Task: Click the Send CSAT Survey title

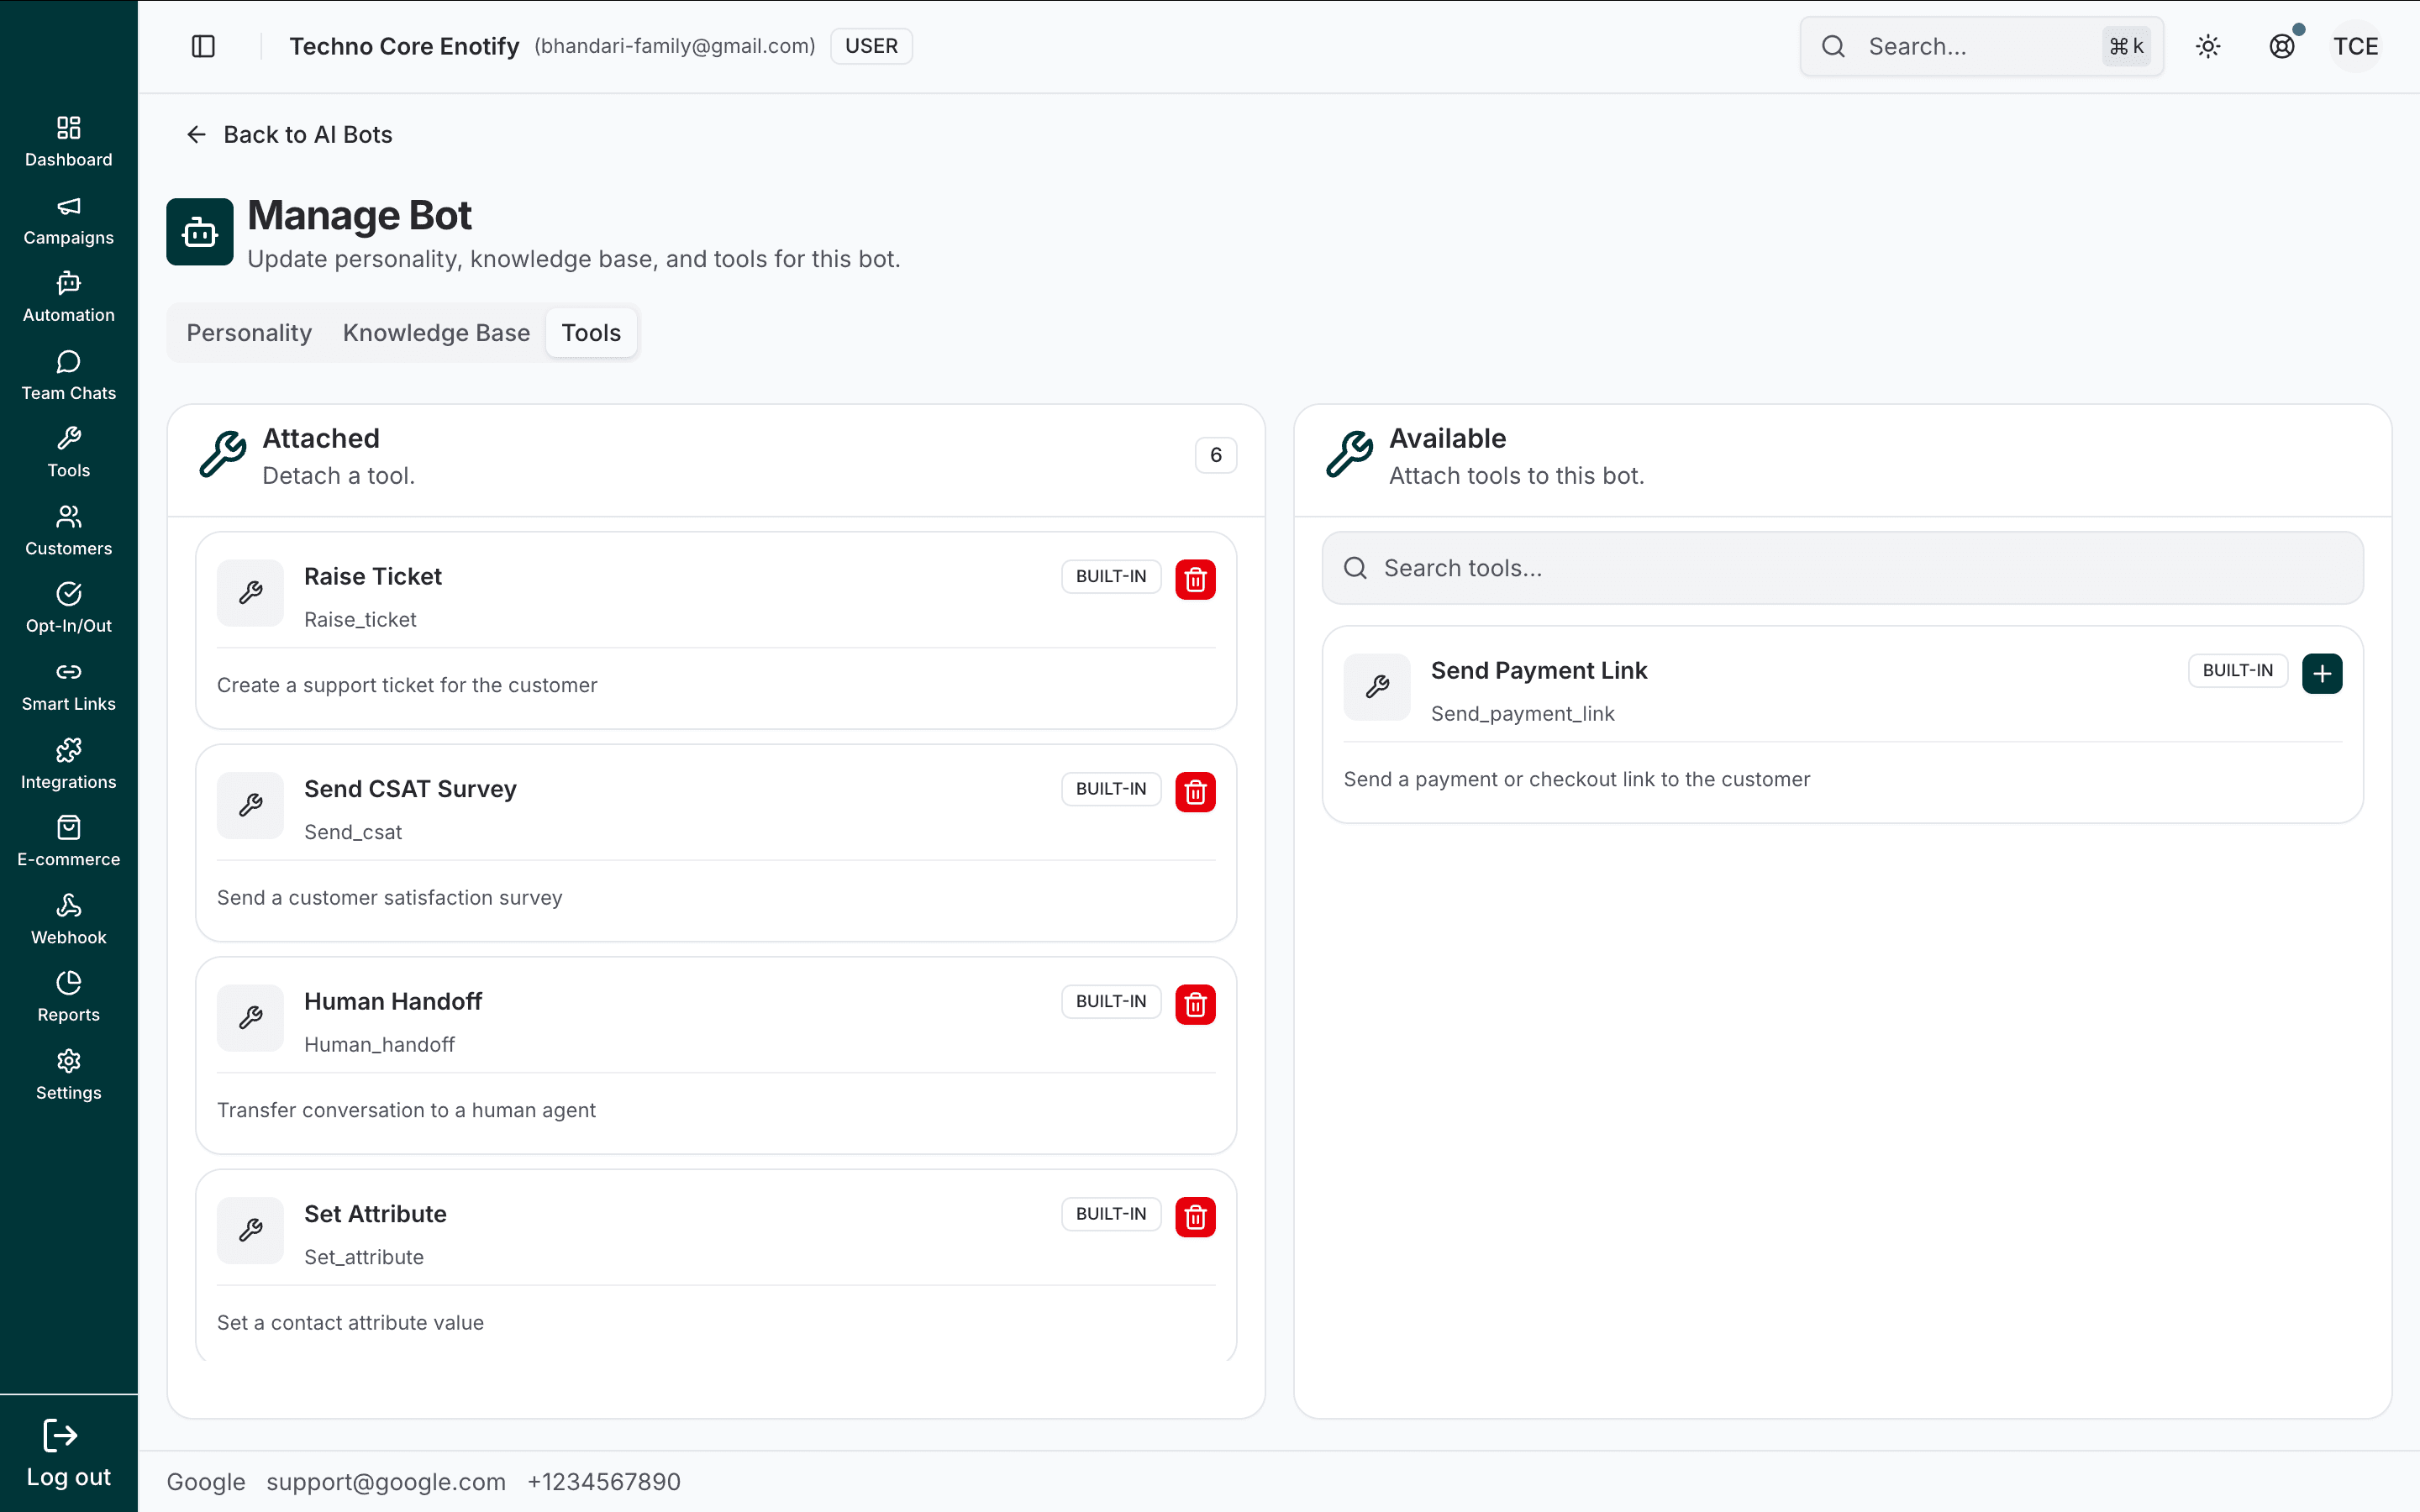Action: 410,789
